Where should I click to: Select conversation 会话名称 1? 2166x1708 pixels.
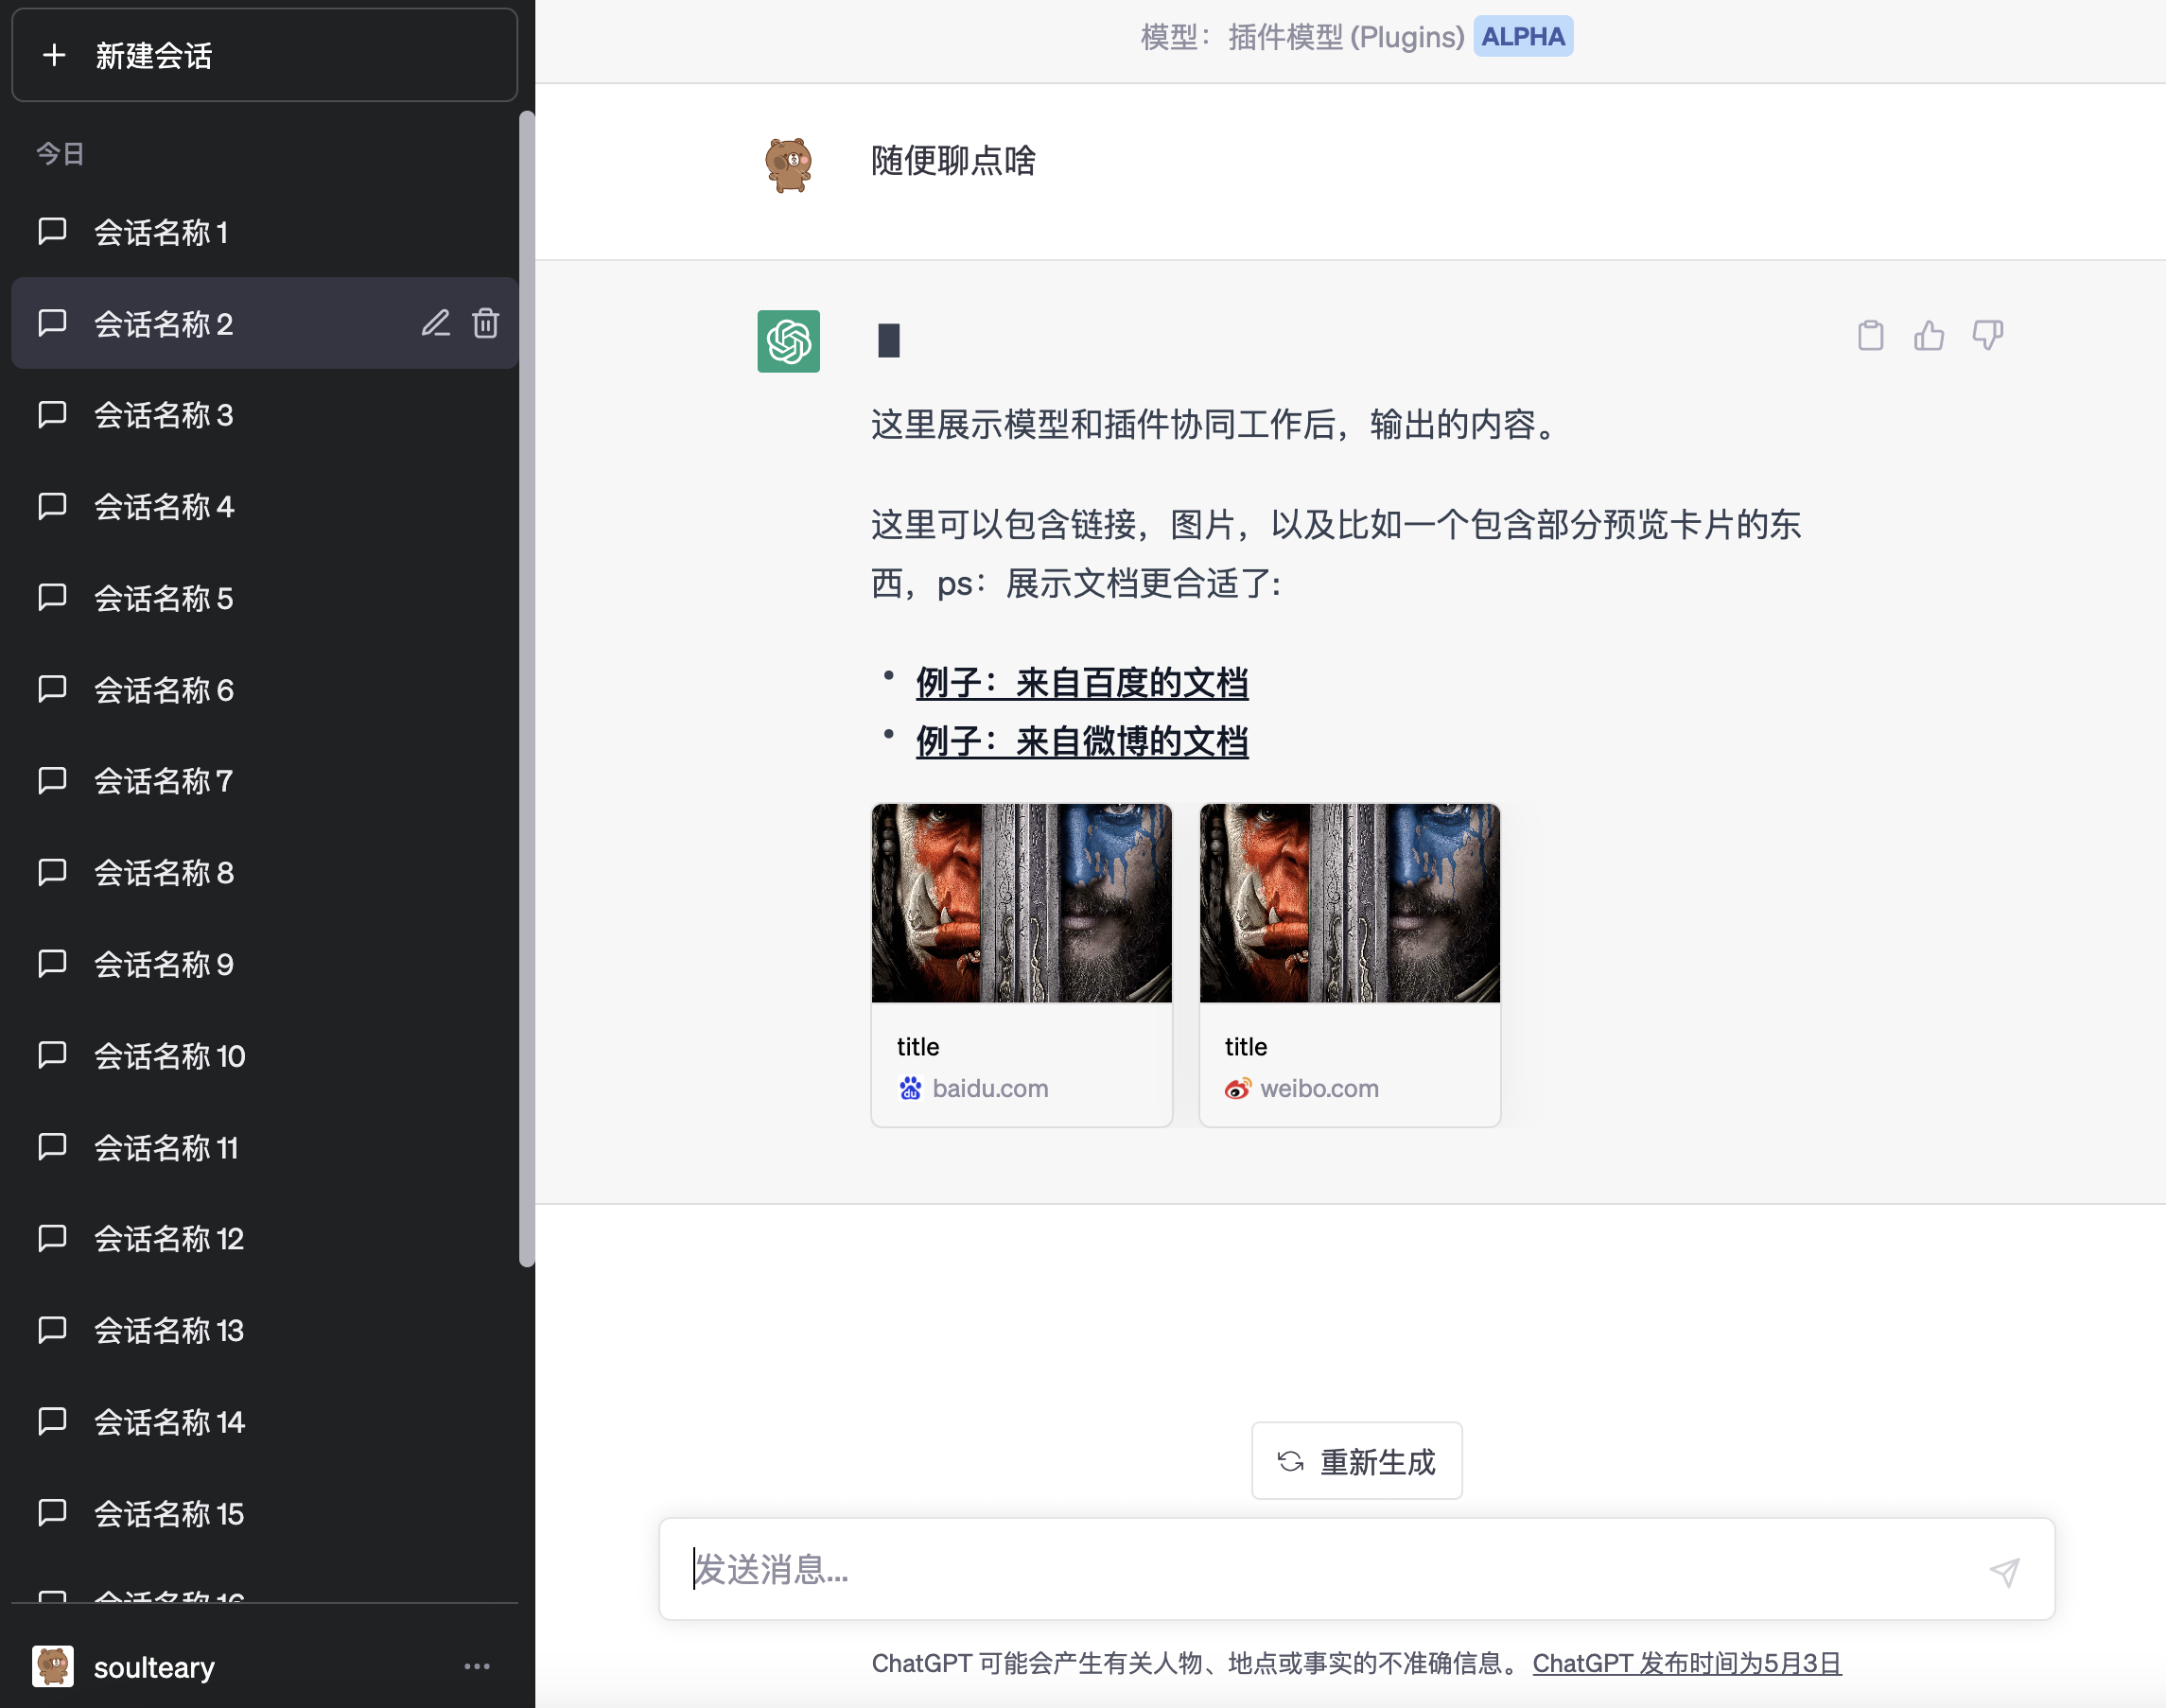tap(160, 232)
